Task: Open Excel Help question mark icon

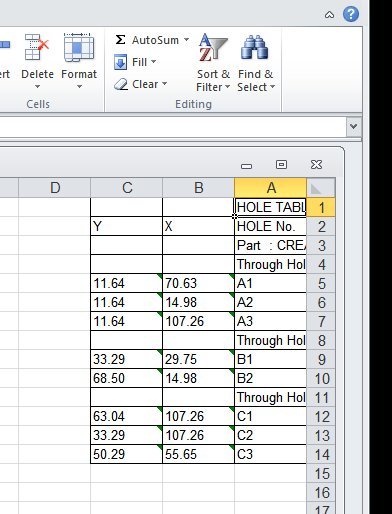Action: point(351,14)
